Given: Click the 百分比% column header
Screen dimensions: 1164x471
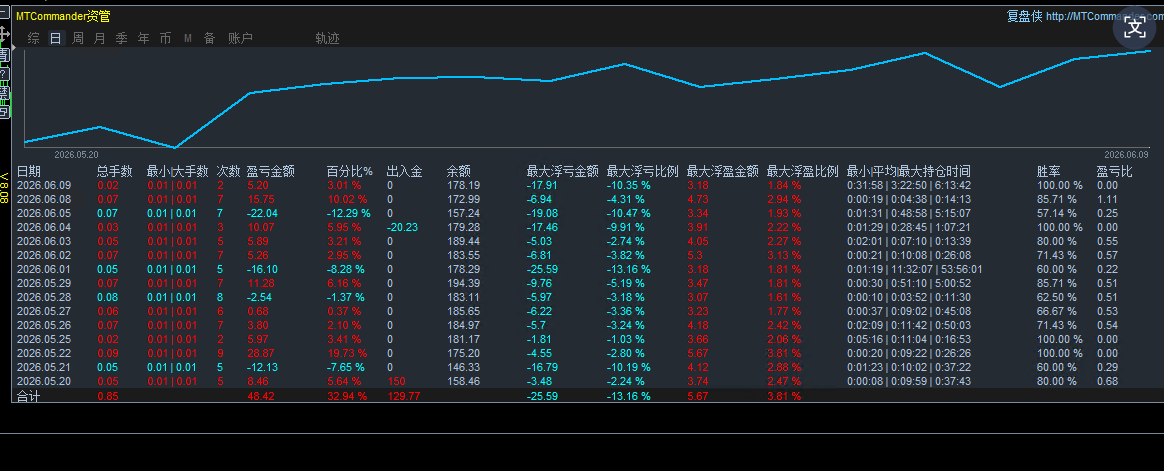Looking at the screenshot, I should 350,172.
